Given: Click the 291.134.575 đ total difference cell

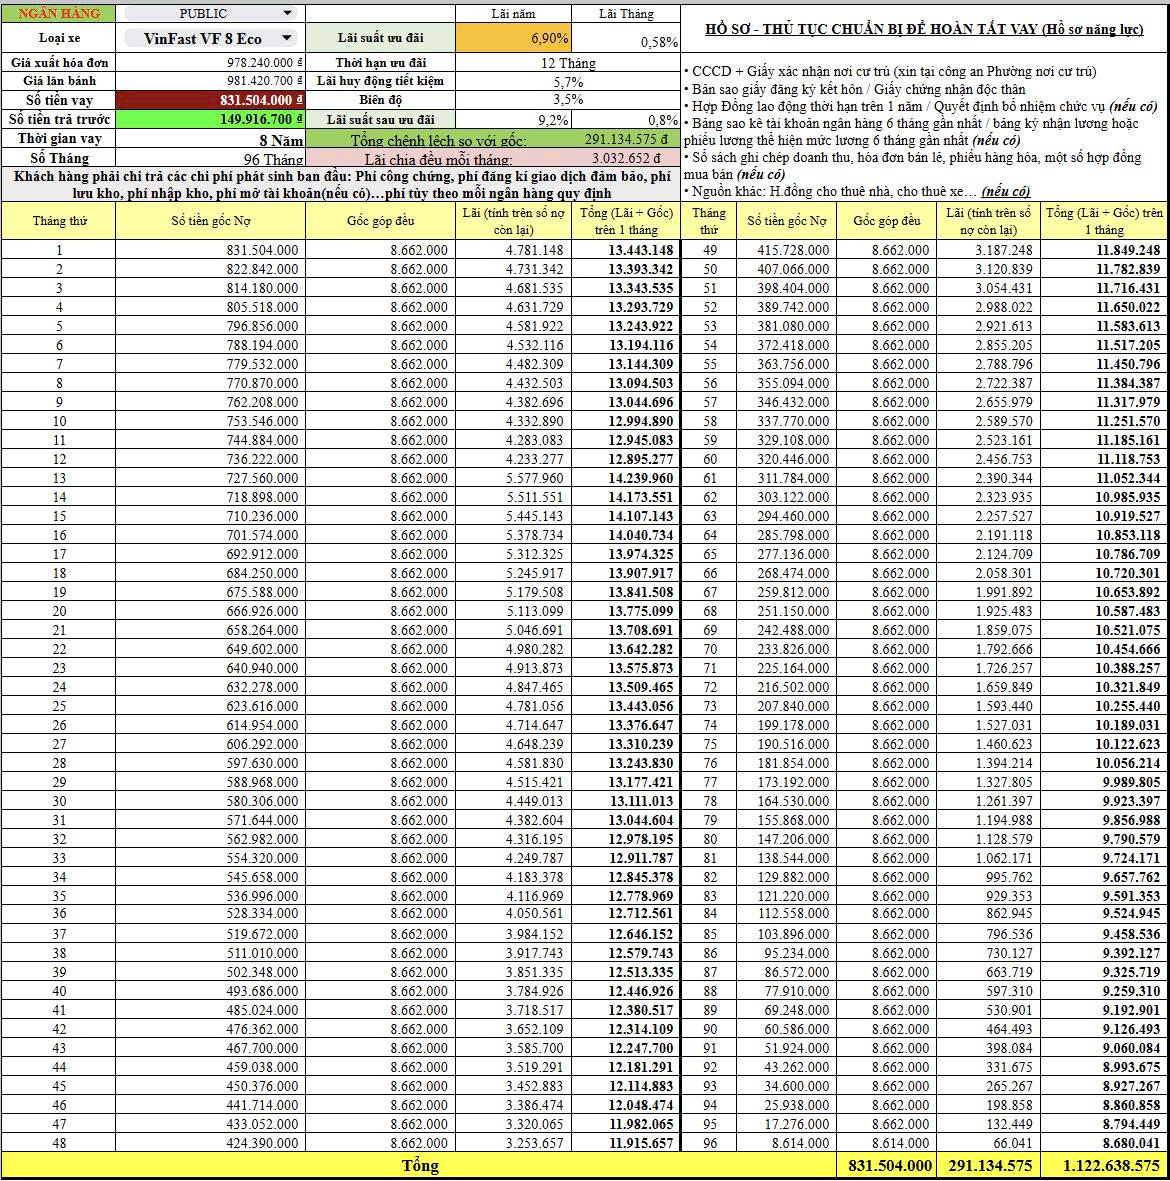Looking at the screenshot, I should click(625, 139).
